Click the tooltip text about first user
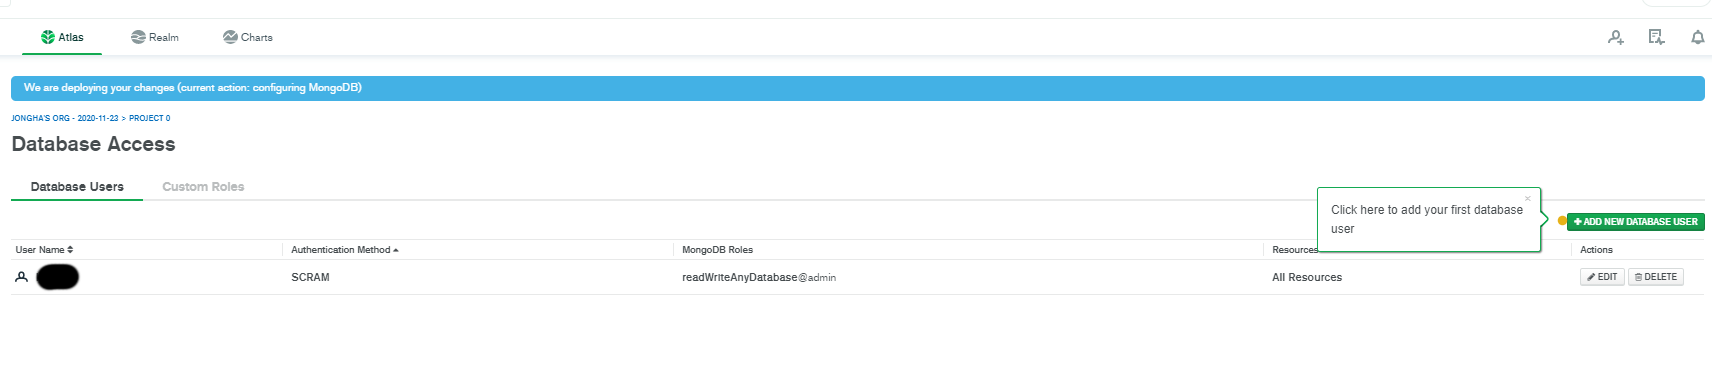This screenshot has height=377, width=1712. click(x=1427, y=219)
